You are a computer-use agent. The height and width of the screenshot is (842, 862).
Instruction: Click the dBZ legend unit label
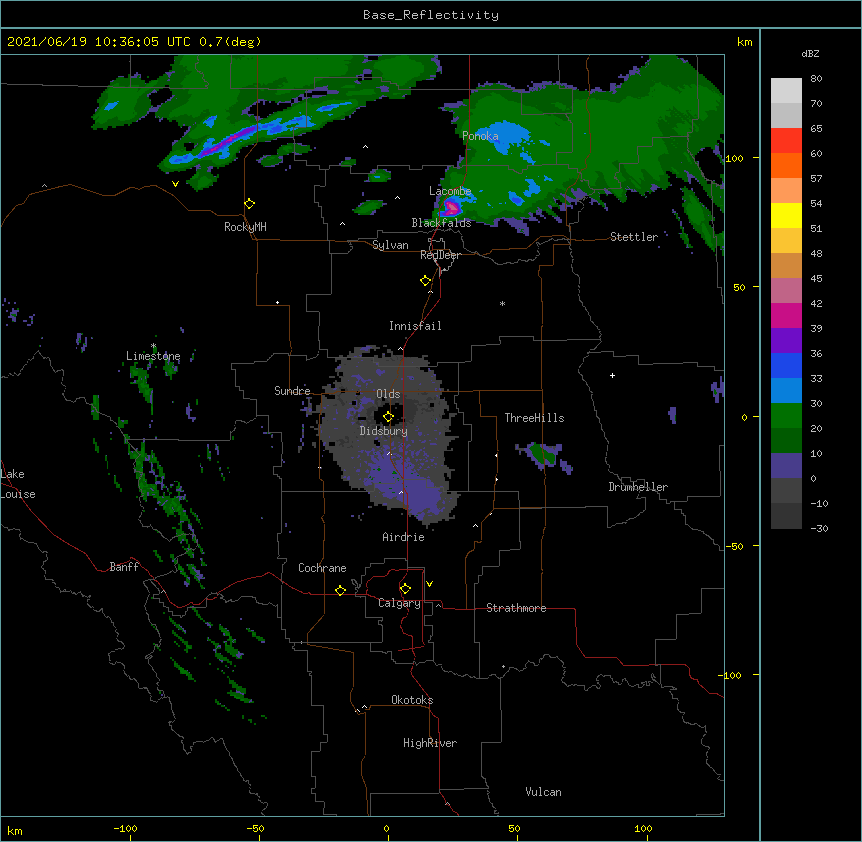tap(810, 53)
